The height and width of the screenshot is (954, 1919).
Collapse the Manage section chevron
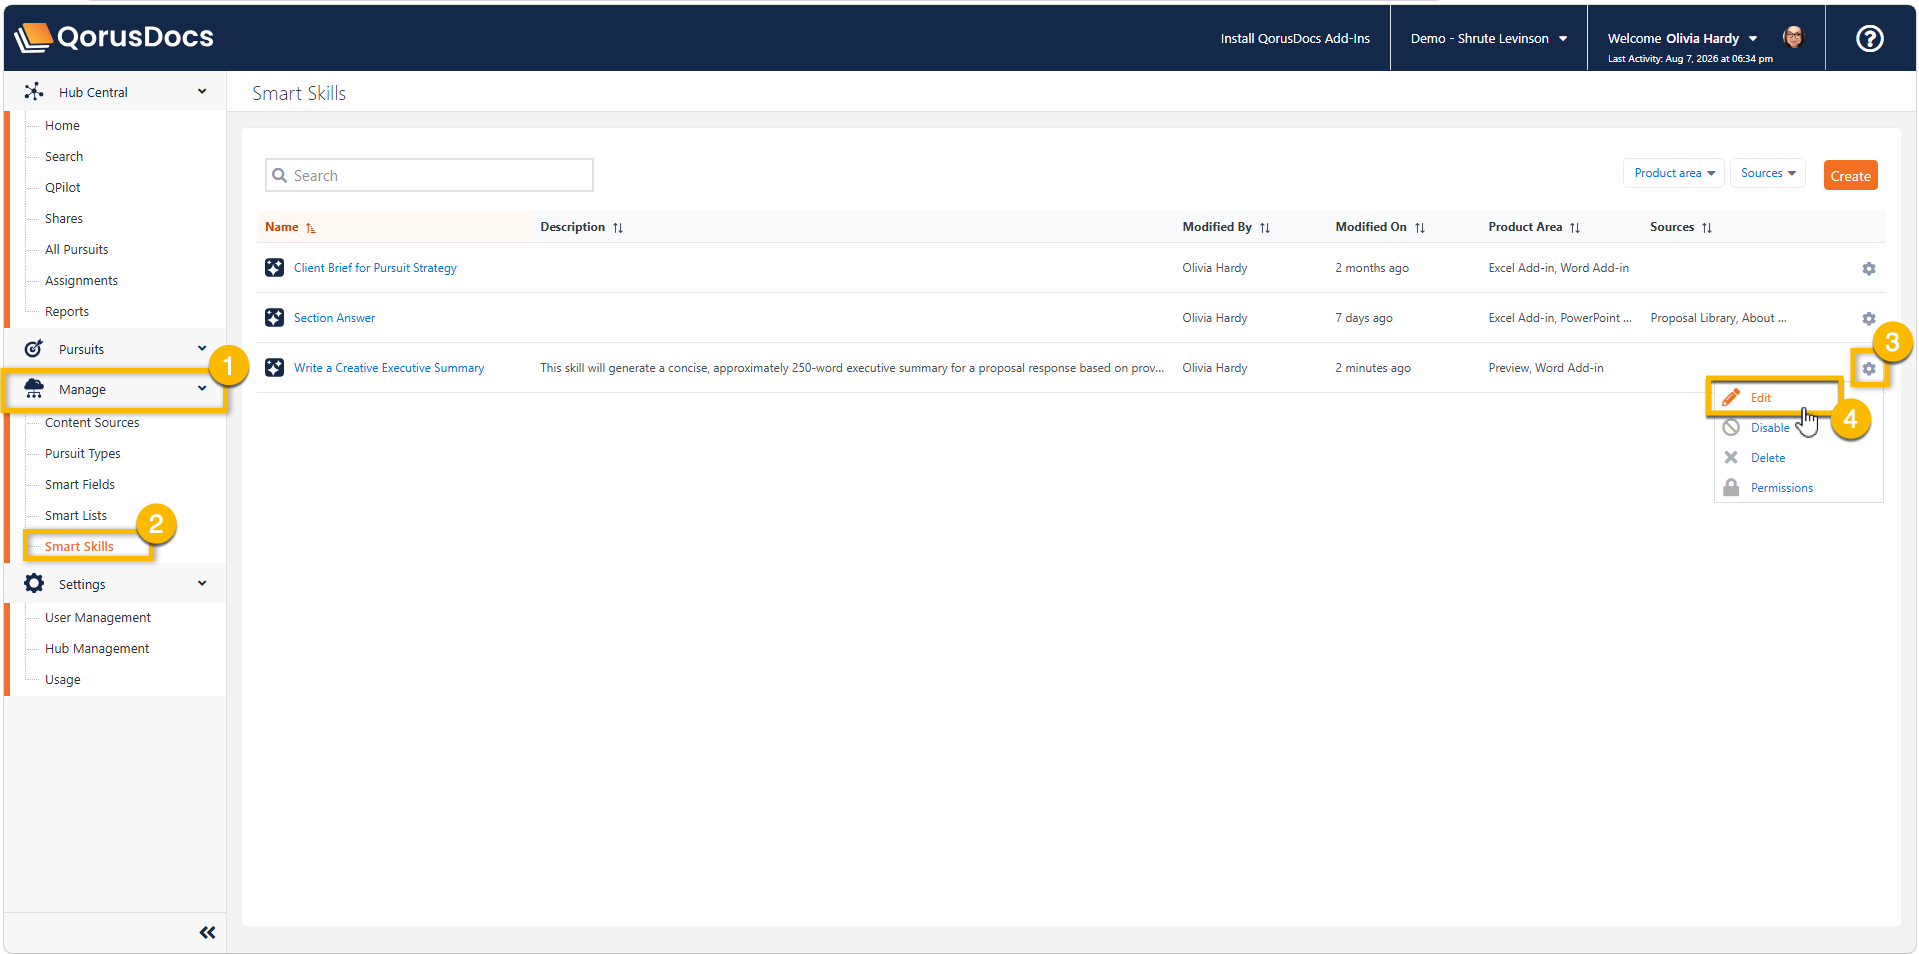(202, 388)
